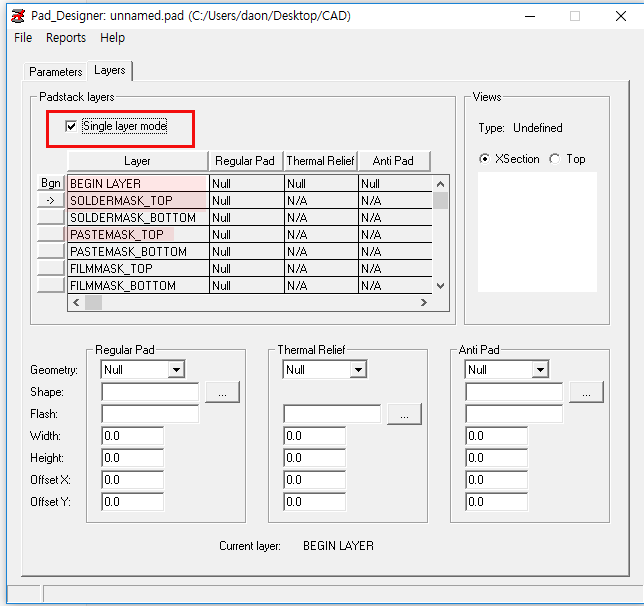Click row selector button beside FILMMASK_TOP
Viewport: 644px width, 606px height.
click(51, 268)
